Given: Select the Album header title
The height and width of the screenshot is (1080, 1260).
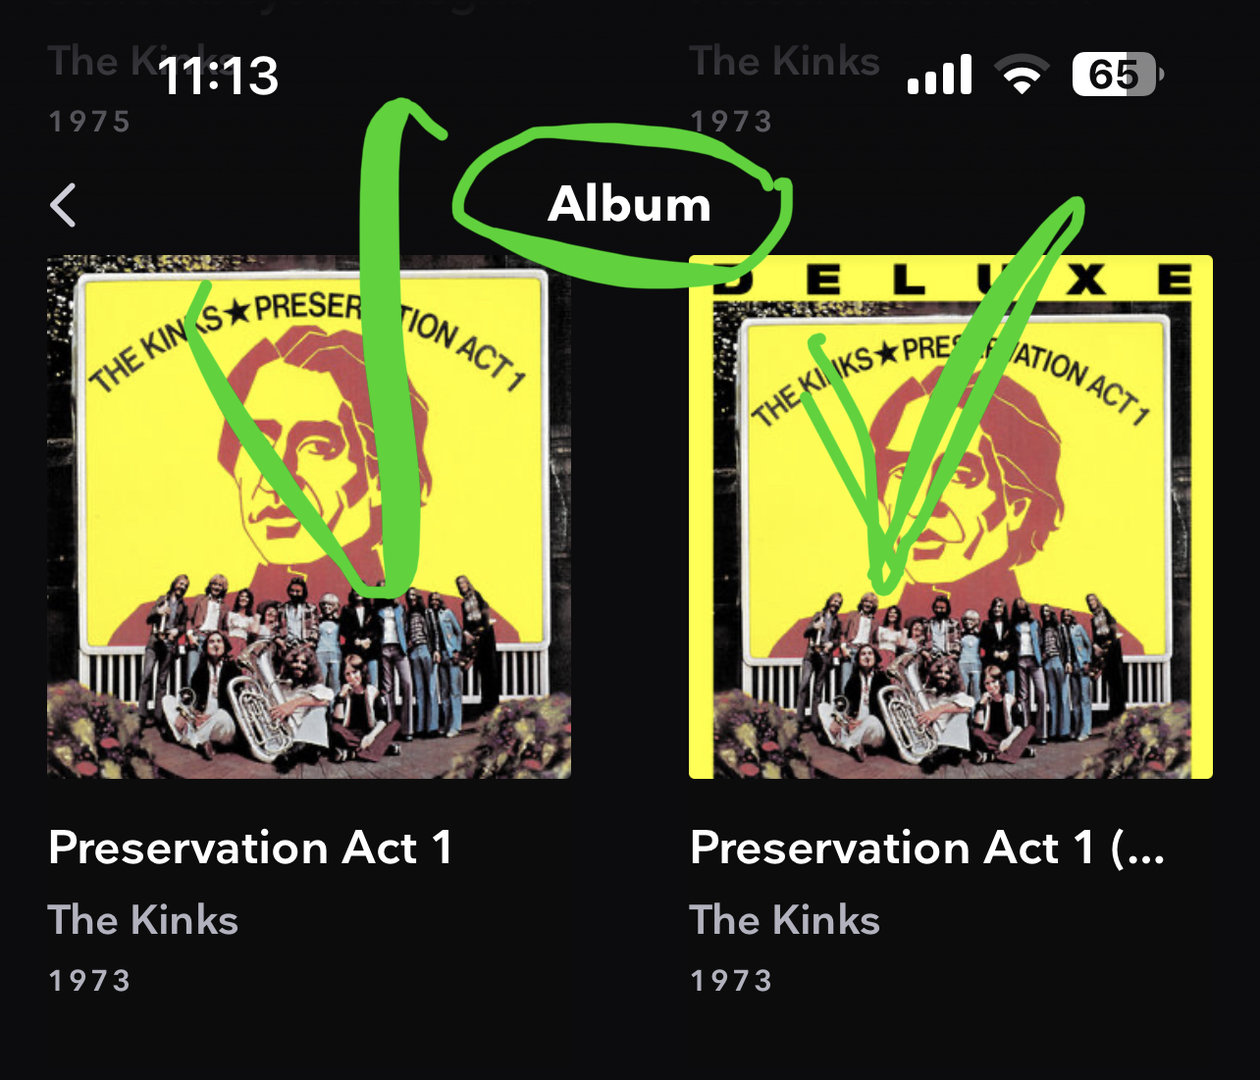Looking at the screenshot, I should [x=629, y=204].
